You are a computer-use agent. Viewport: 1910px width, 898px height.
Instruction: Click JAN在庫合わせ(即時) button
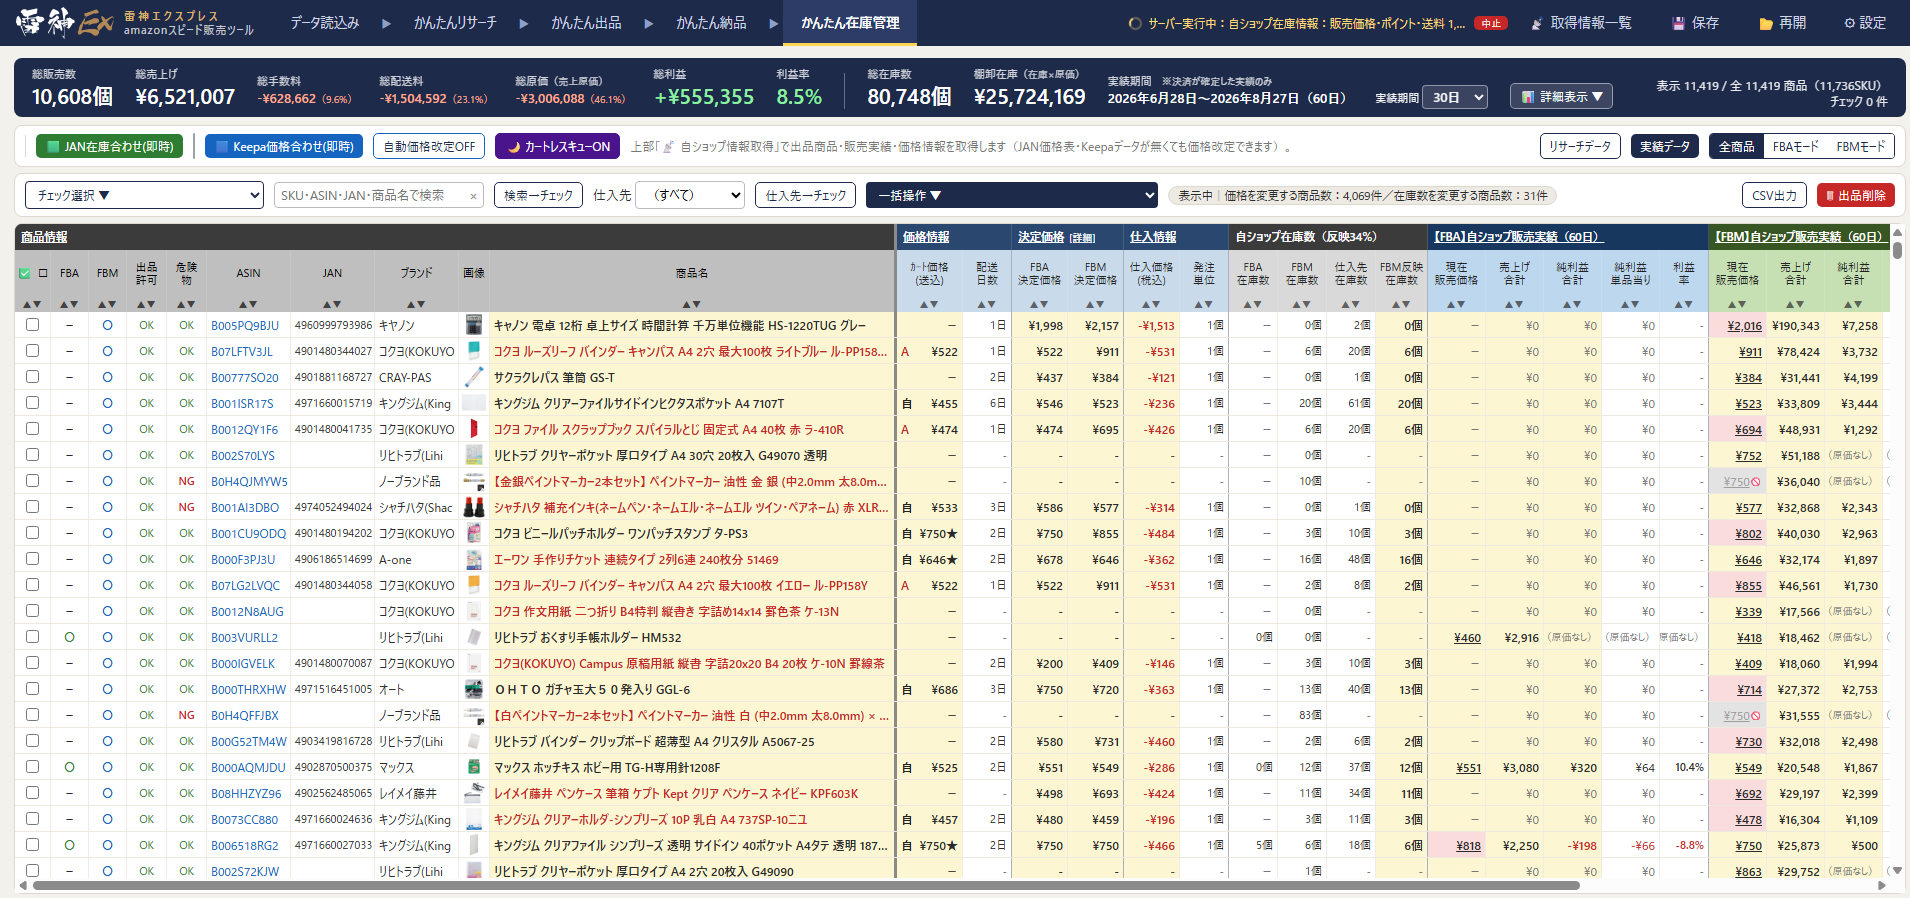point(109,146)
